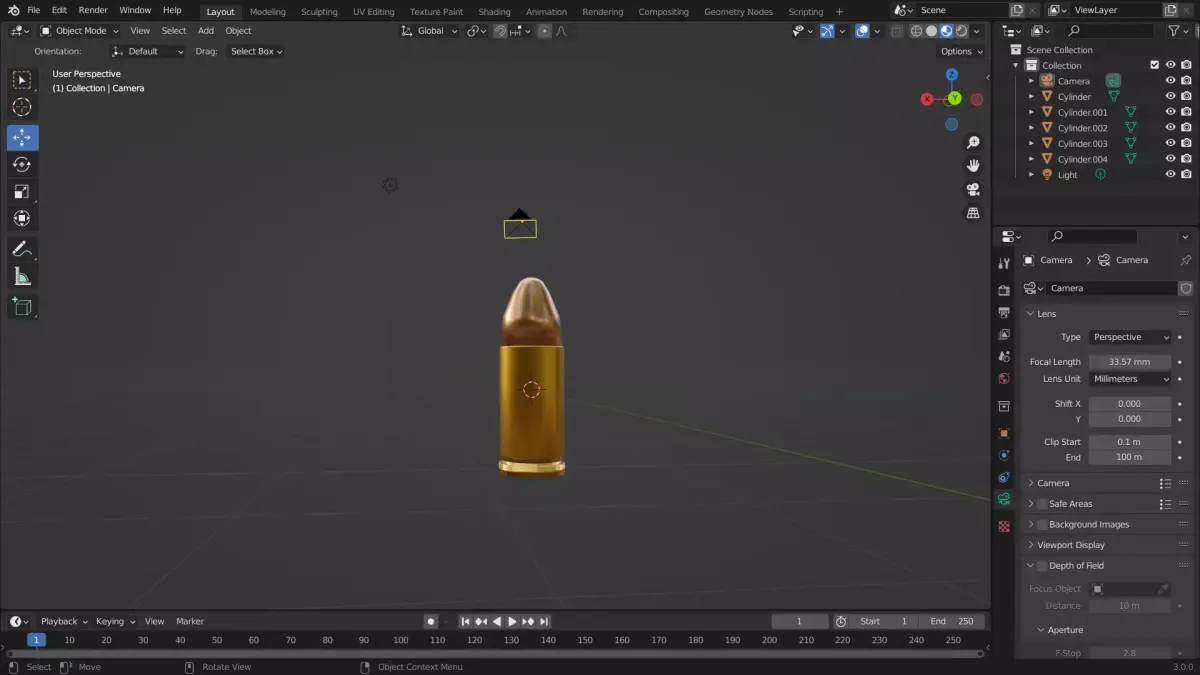Screen dimensions: 1200x675
Task: Hide the Light object in viewport
Action: click(x=1170, y=174)
